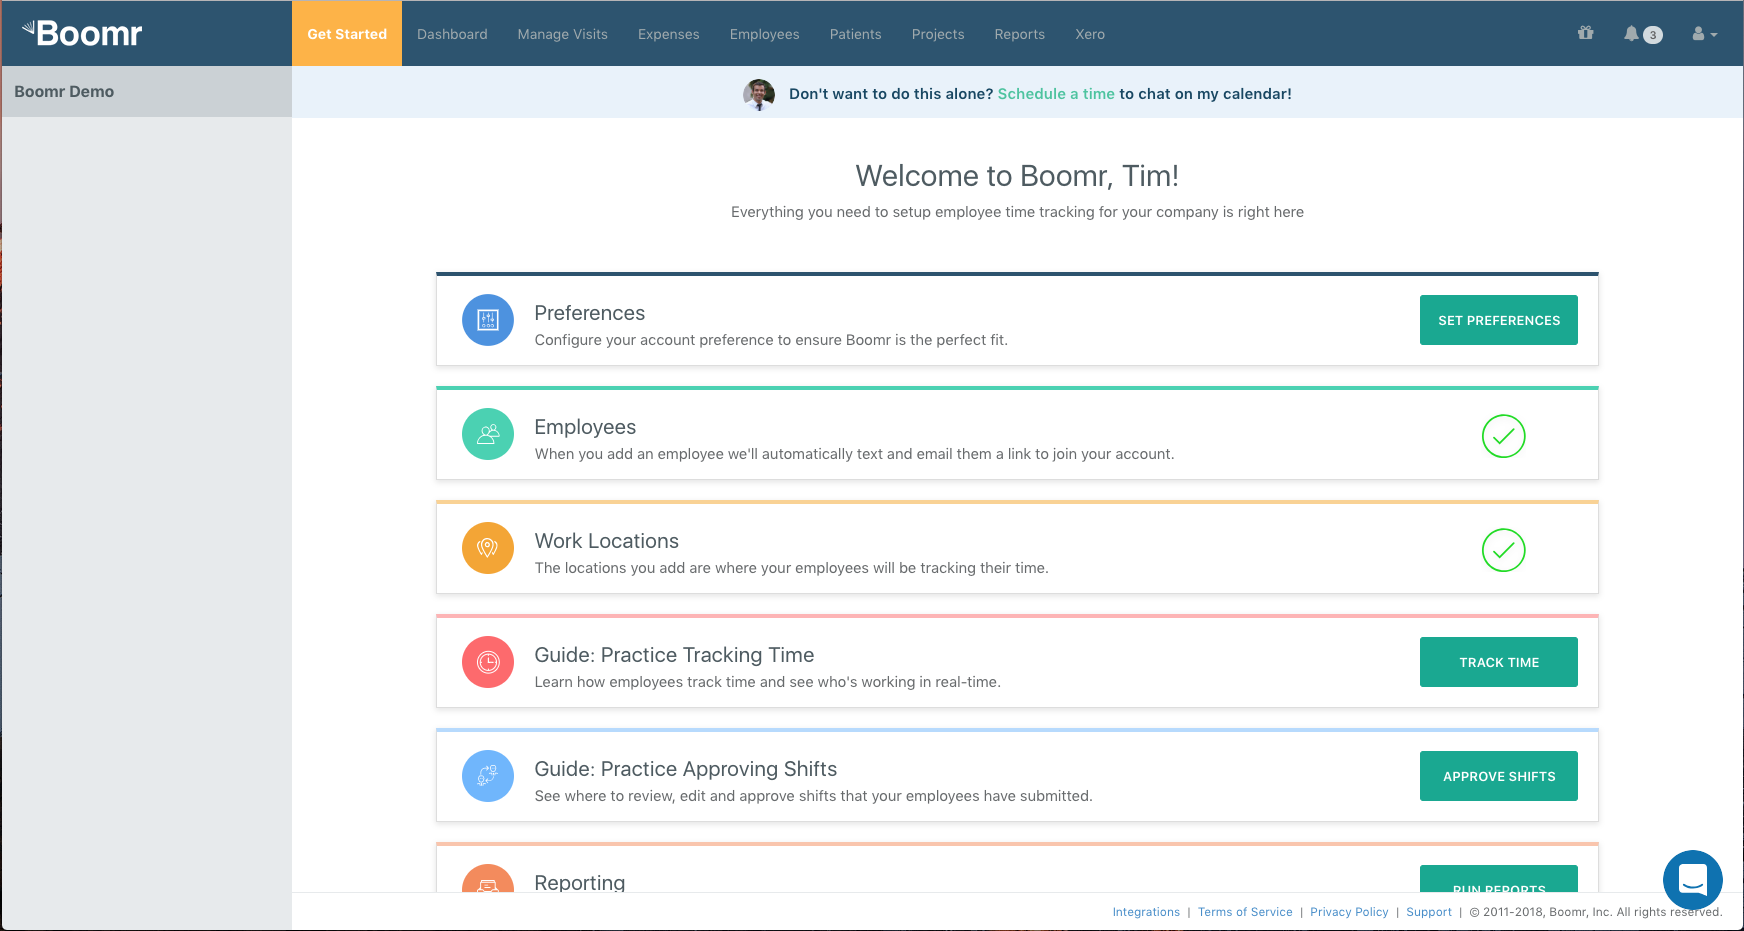Click the Preferences heading
The height and width of the screenshot is (931, 1744).
click(x=590, y=313)
